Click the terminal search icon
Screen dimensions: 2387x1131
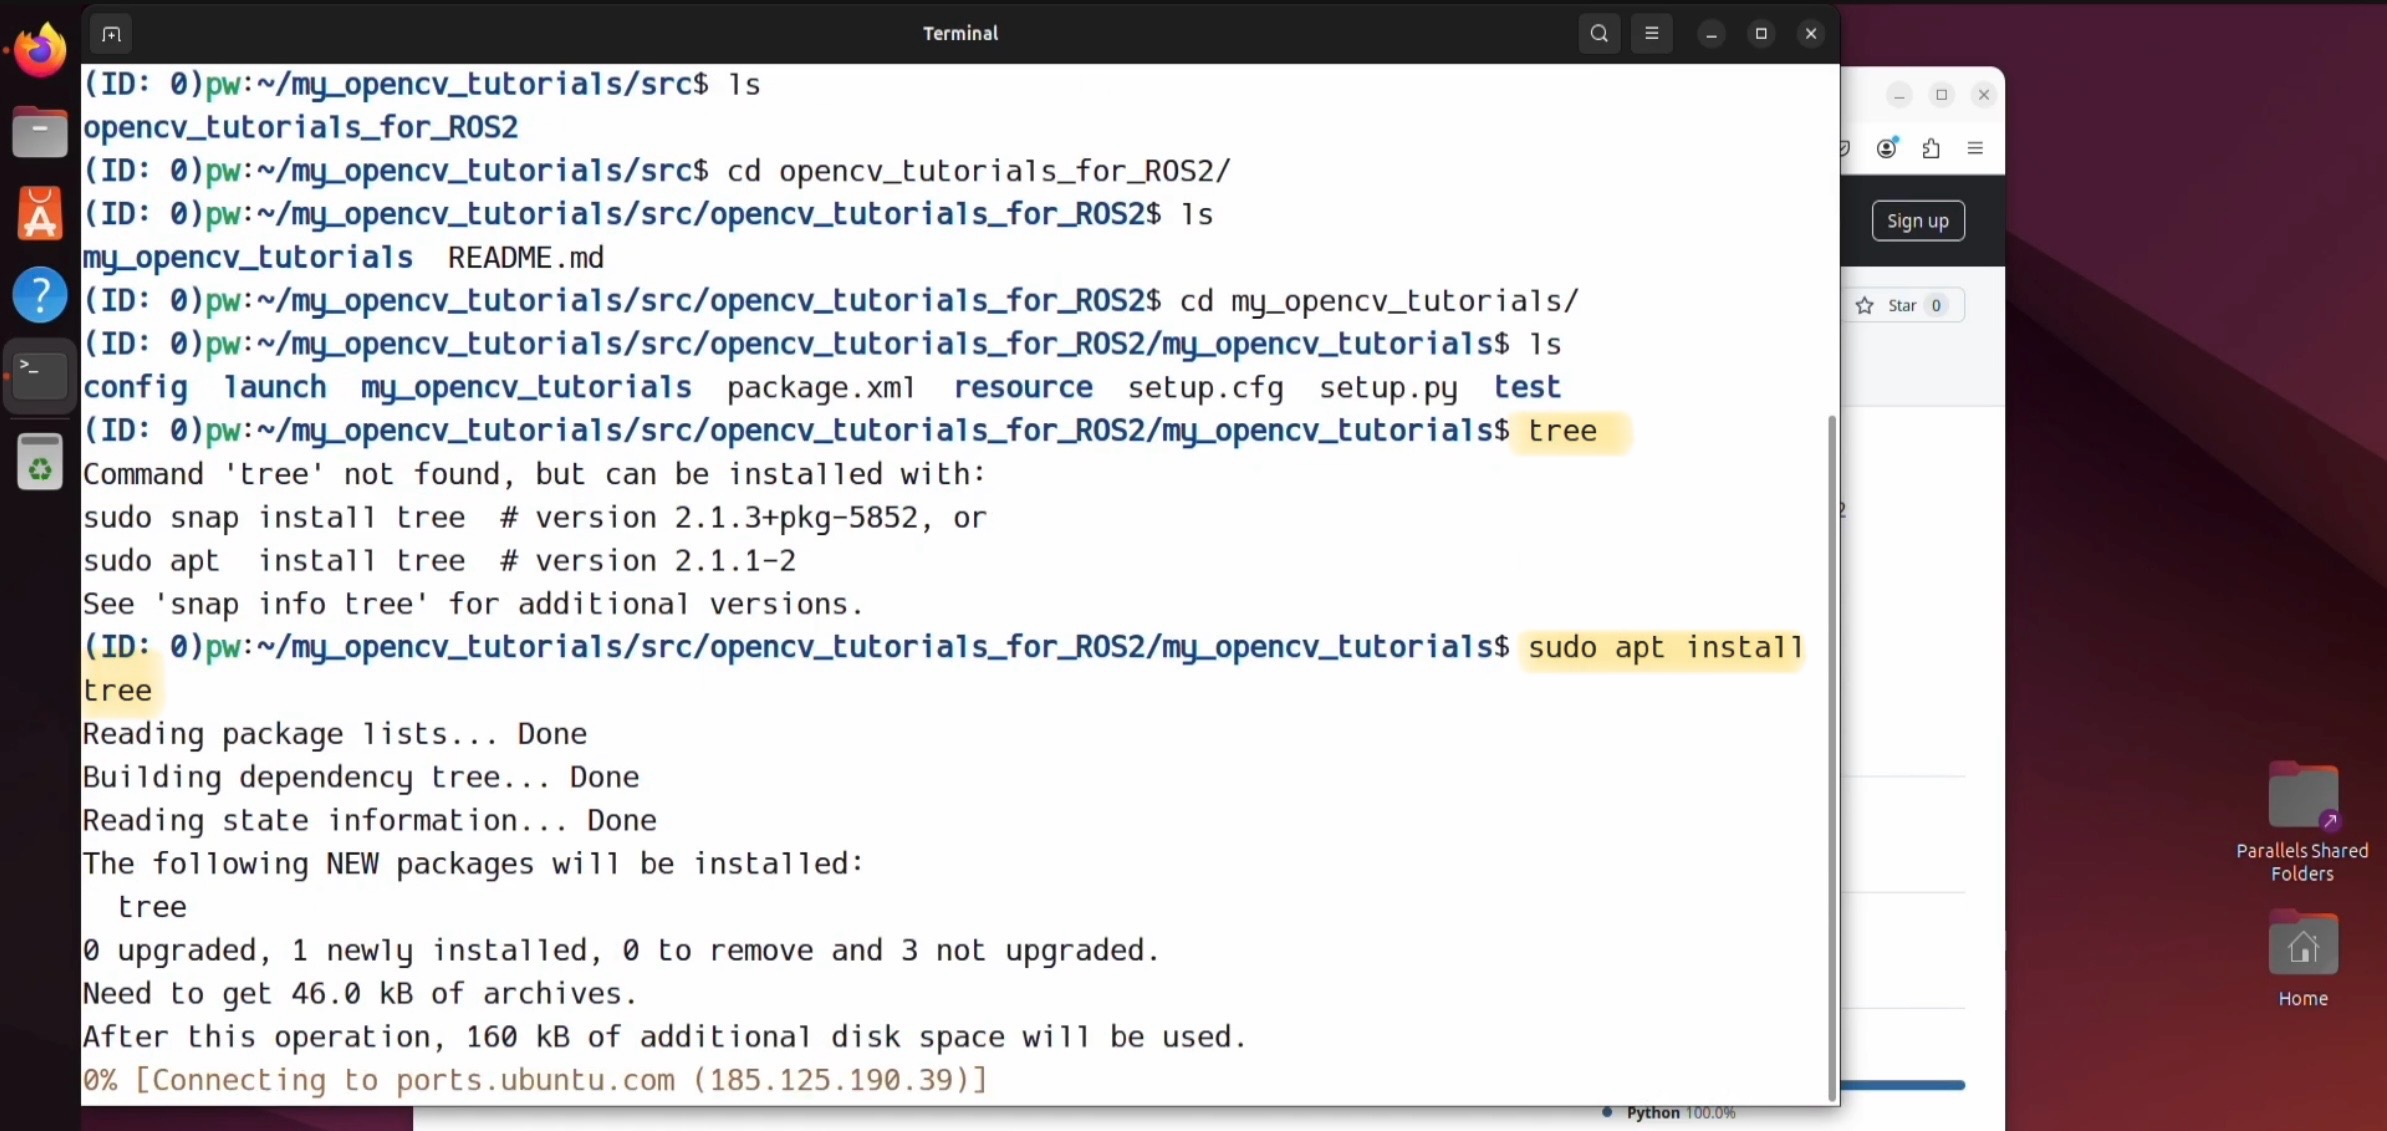[1599, 34]
